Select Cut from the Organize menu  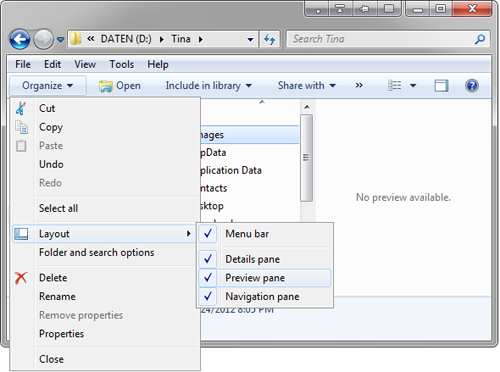[106, 108]
